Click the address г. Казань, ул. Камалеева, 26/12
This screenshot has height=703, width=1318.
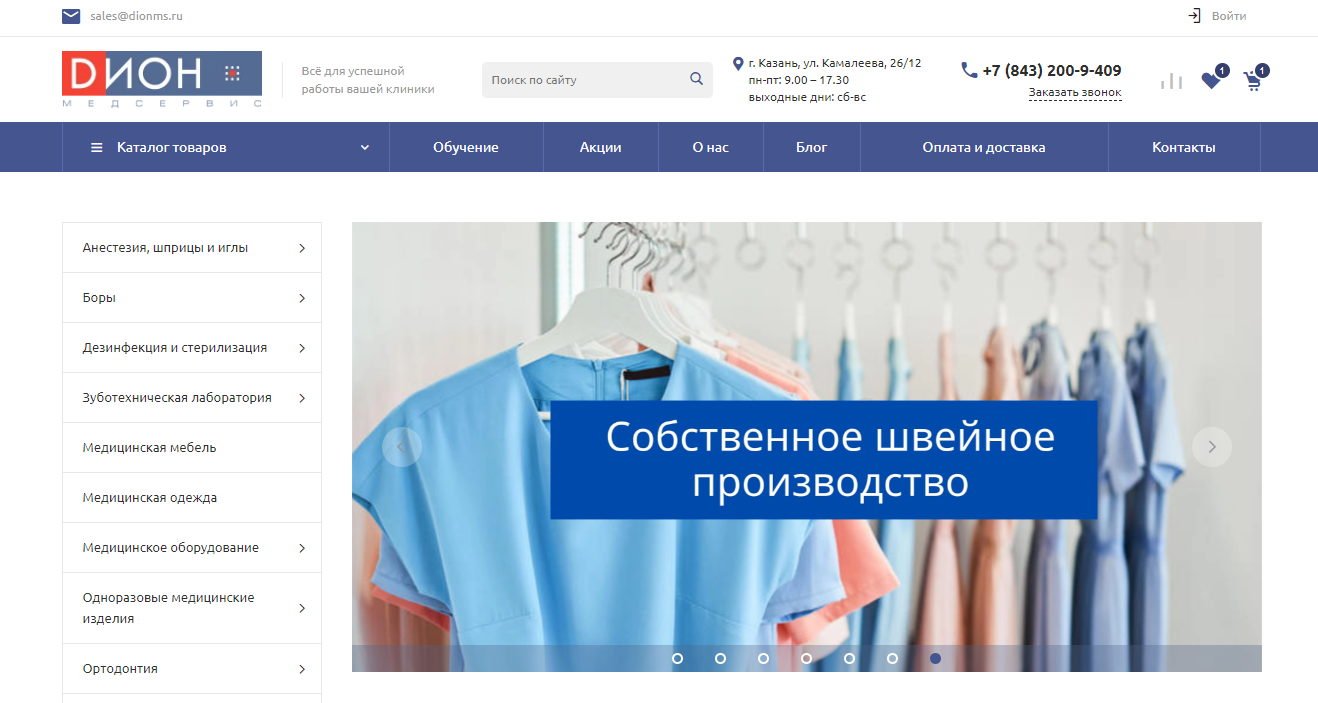pyautogui.click(x=835, y=63)
